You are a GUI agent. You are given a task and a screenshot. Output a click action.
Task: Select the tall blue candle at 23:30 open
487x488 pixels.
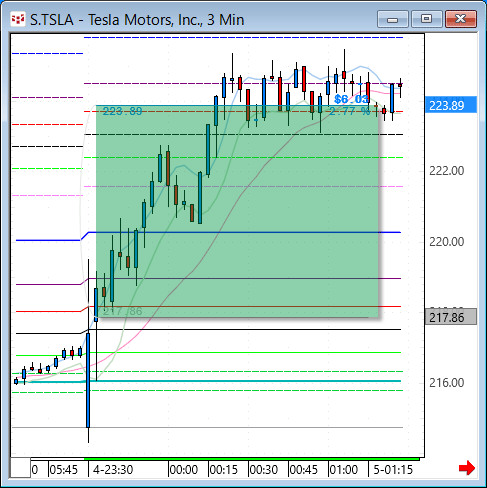pyautogui.click(x=88, y=380)
